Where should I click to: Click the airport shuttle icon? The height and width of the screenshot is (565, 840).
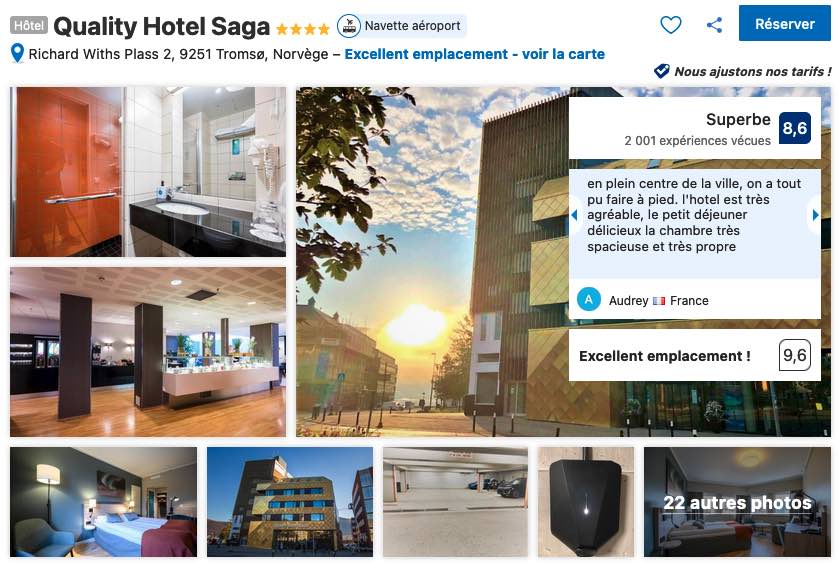[348, 26]
